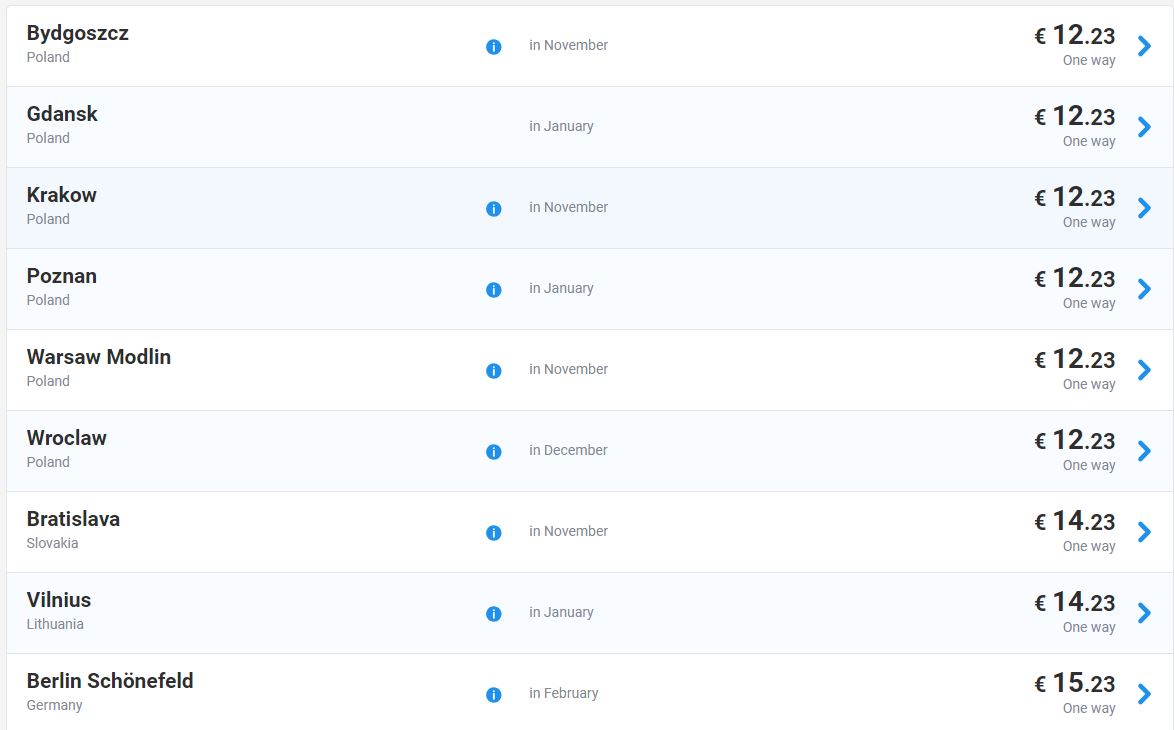Open info icon for Poznan flight

[x=493, y=290]
